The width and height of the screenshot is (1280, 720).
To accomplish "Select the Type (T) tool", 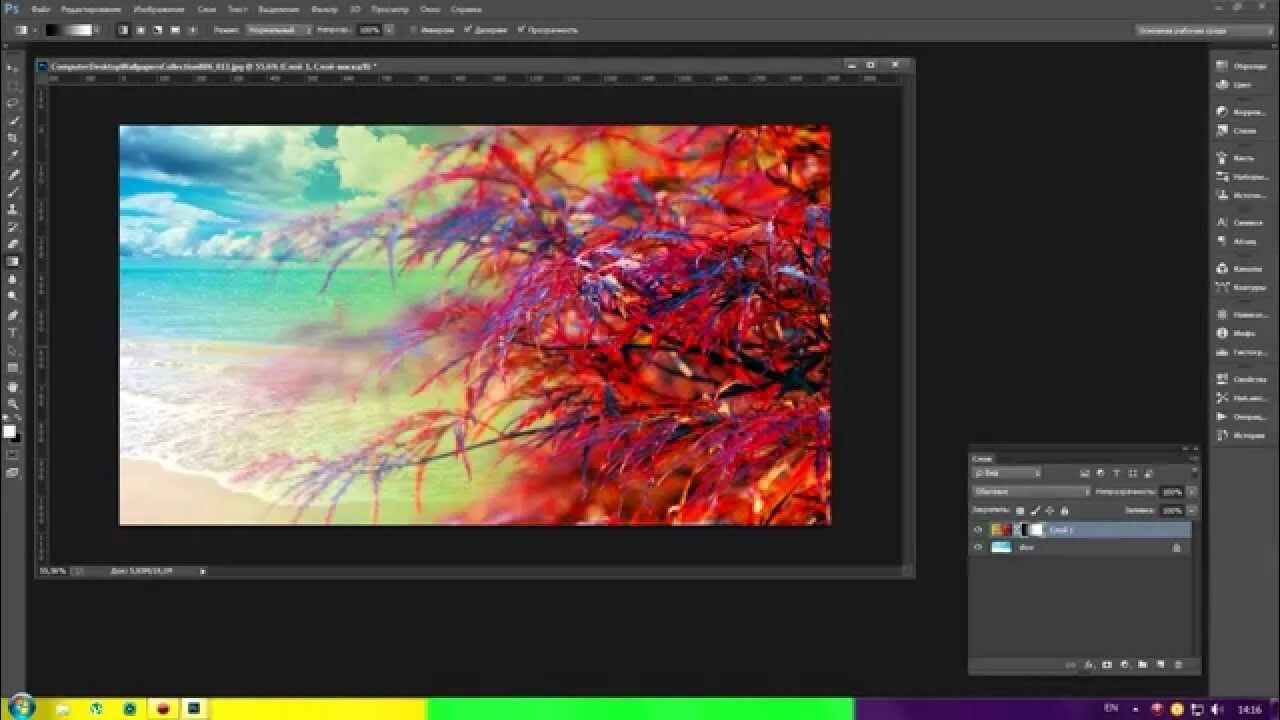I will (13, 332).
